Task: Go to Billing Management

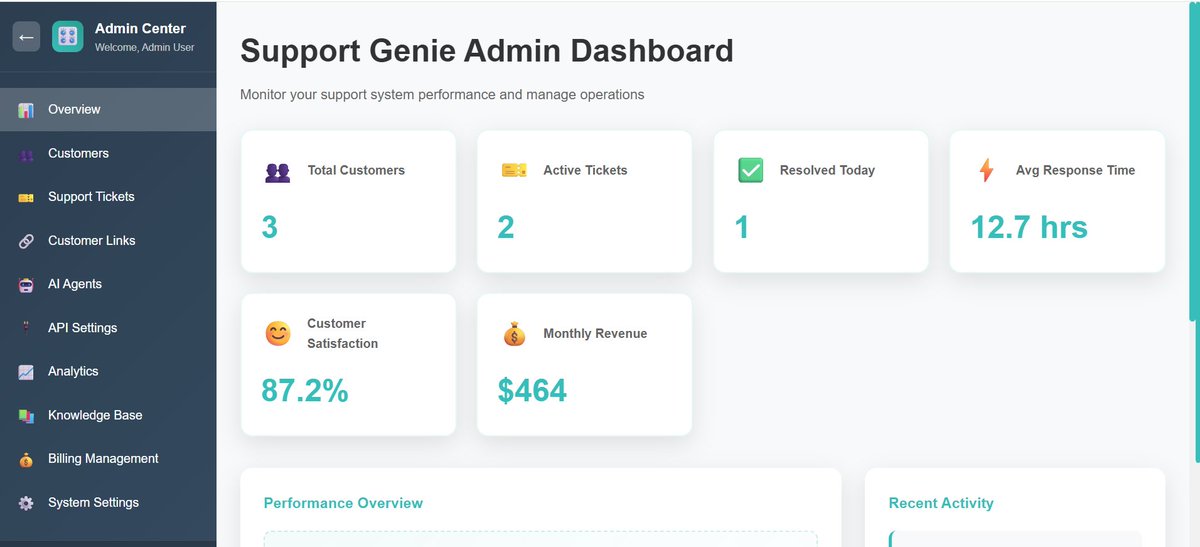Action: [x=108, y=459]
